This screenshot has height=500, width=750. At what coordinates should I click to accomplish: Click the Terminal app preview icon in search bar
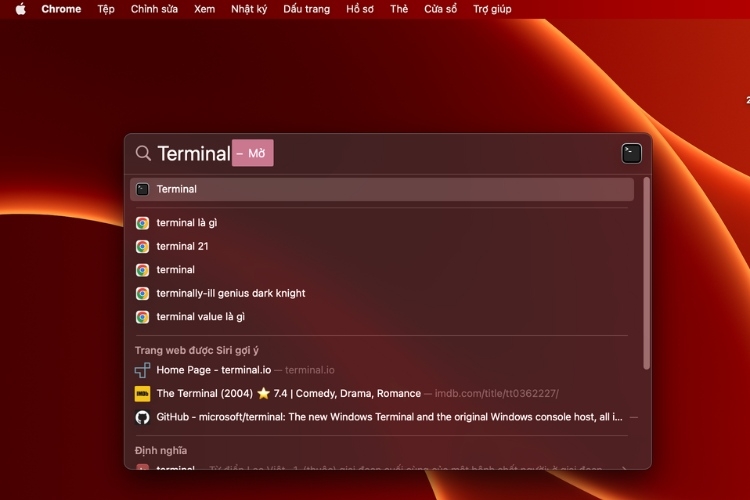click(x=631, y=154)
